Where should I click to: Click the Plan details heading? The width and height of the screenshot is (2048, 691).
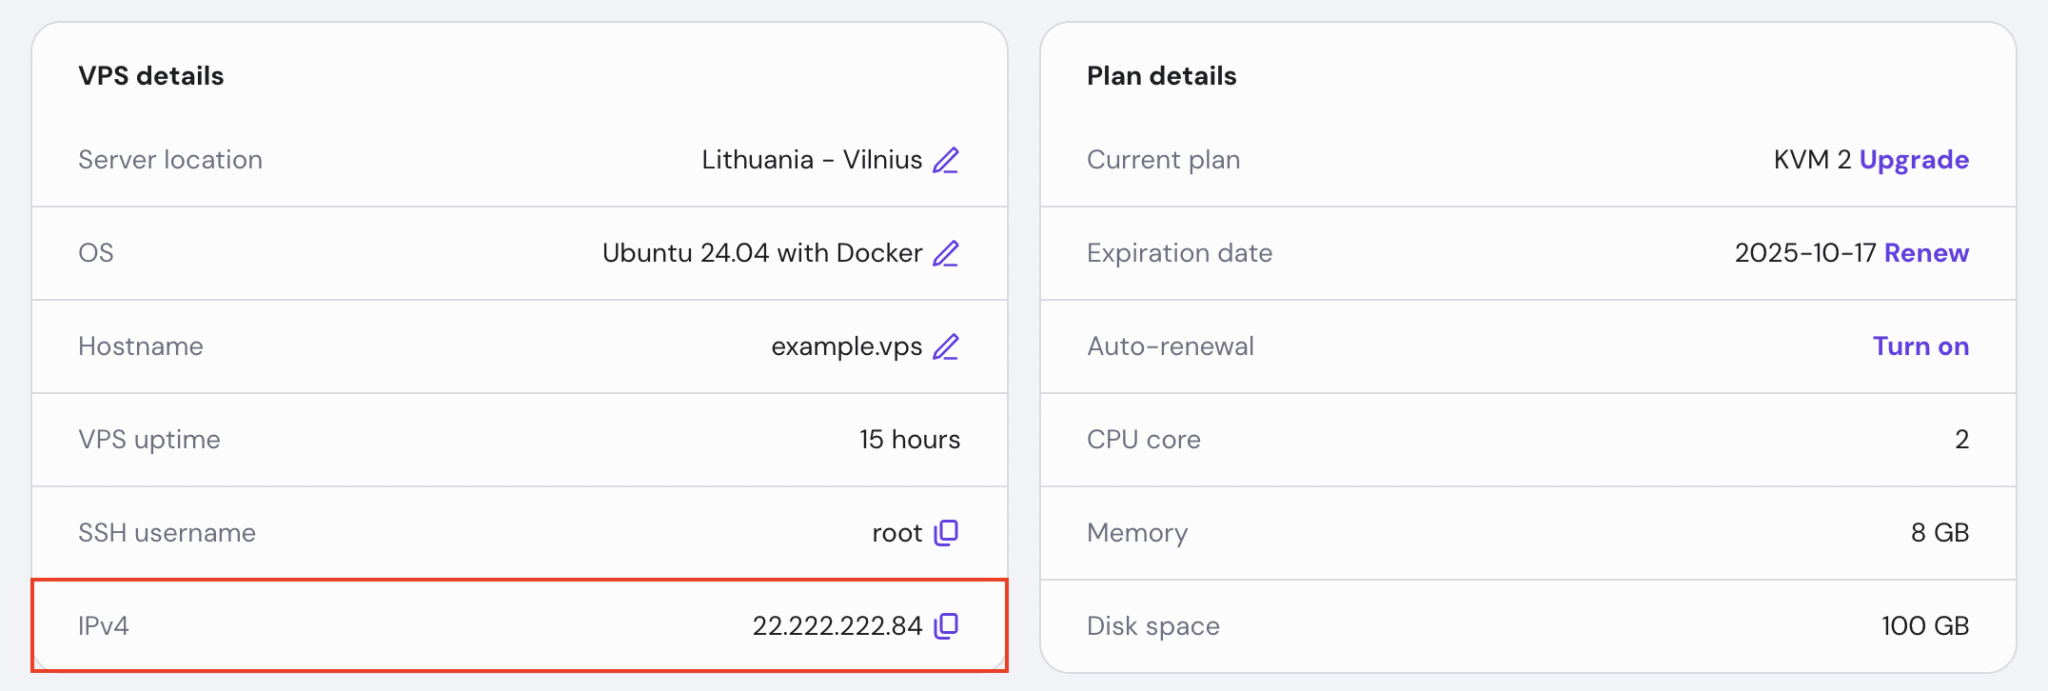tap(1161, 74)
